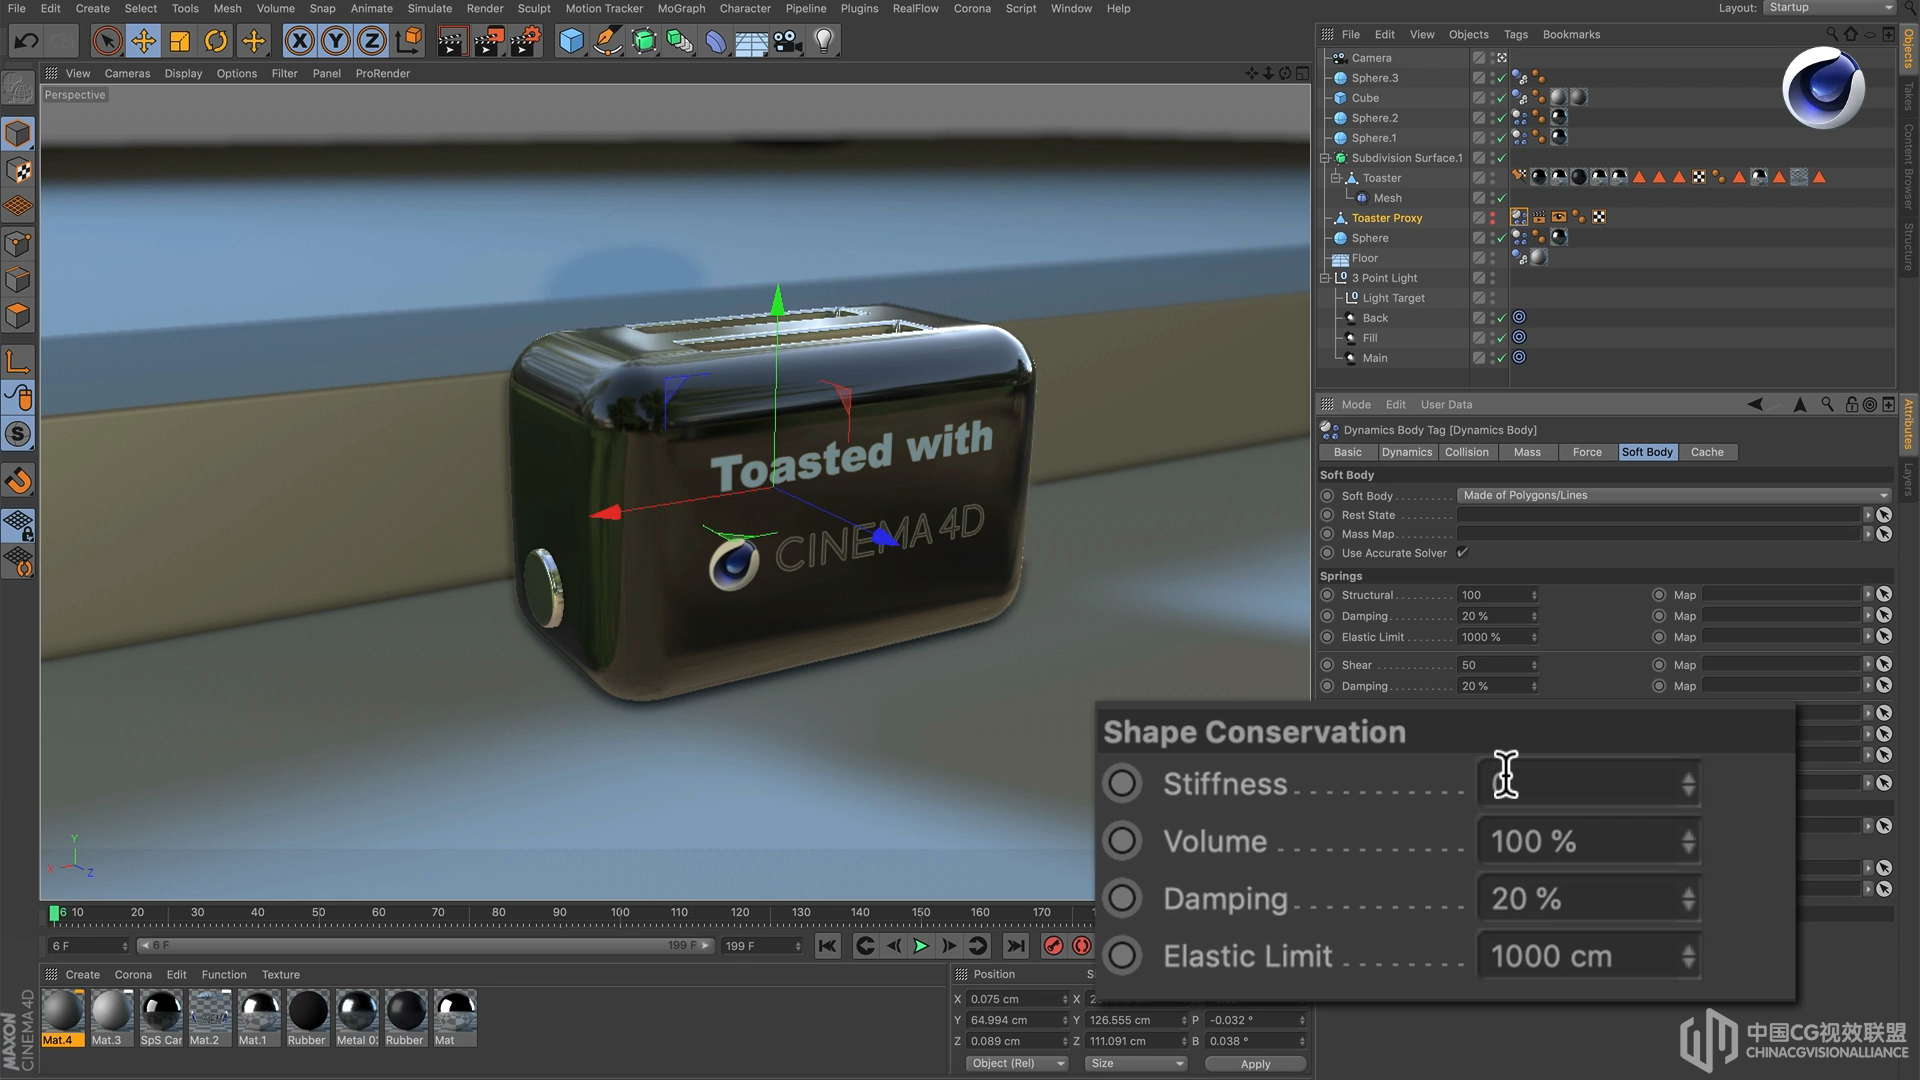Open the Camera object menu icon
This screenshot has width=1920, height=1080.
788,41
